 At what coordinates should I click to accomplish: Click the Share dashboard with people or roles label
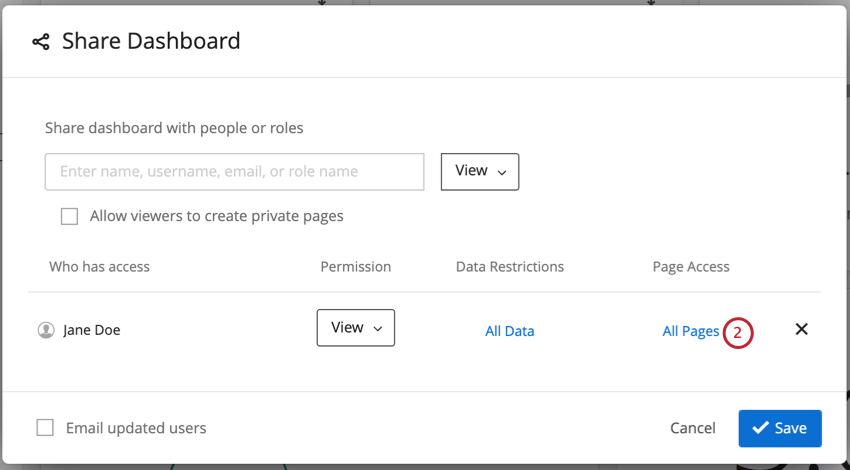[x=174, y=128]
